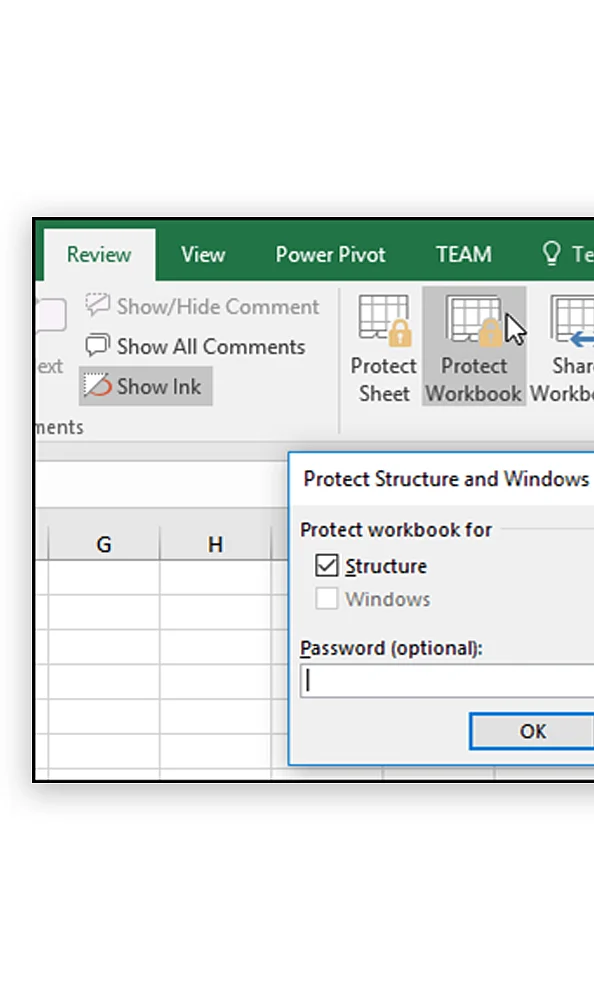Image resolution: width=594 pixels, height=1000 pixels.
Task: Focus the Password (optional) field
Action: (x=447, y=680)
